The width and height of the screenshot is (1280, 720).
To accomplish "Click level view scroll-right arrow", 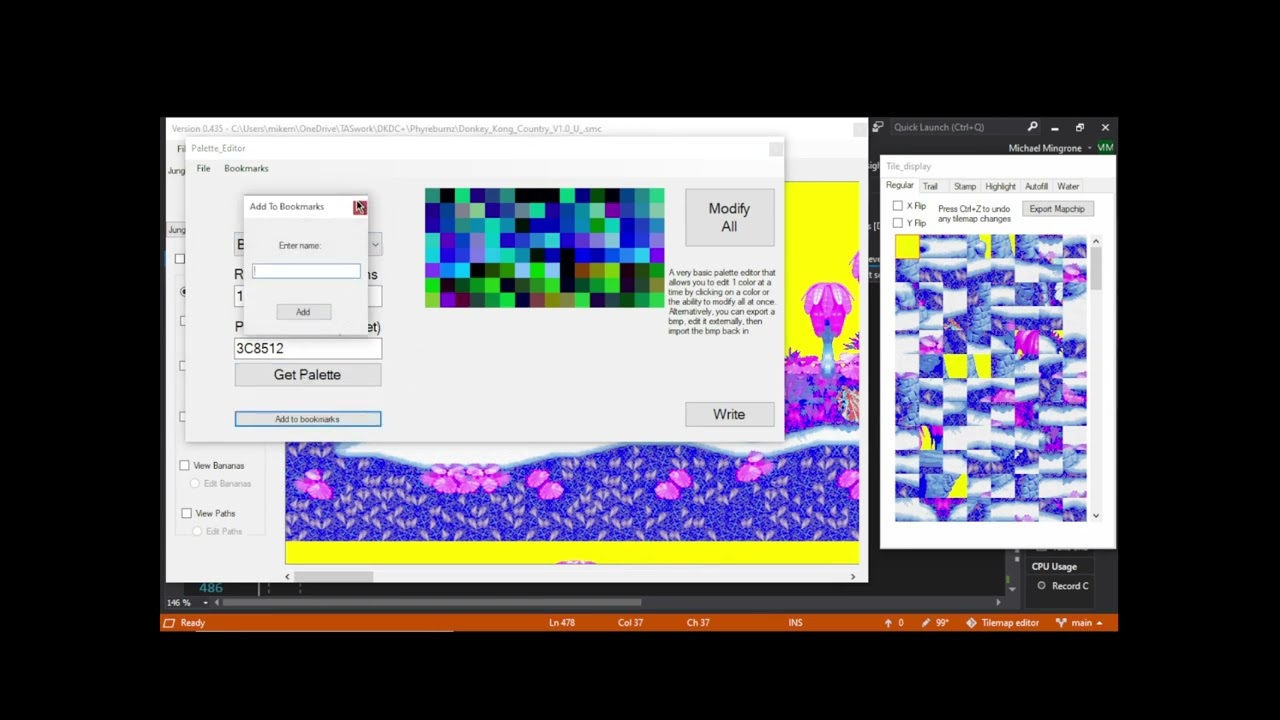I will [x=853, y=576].
